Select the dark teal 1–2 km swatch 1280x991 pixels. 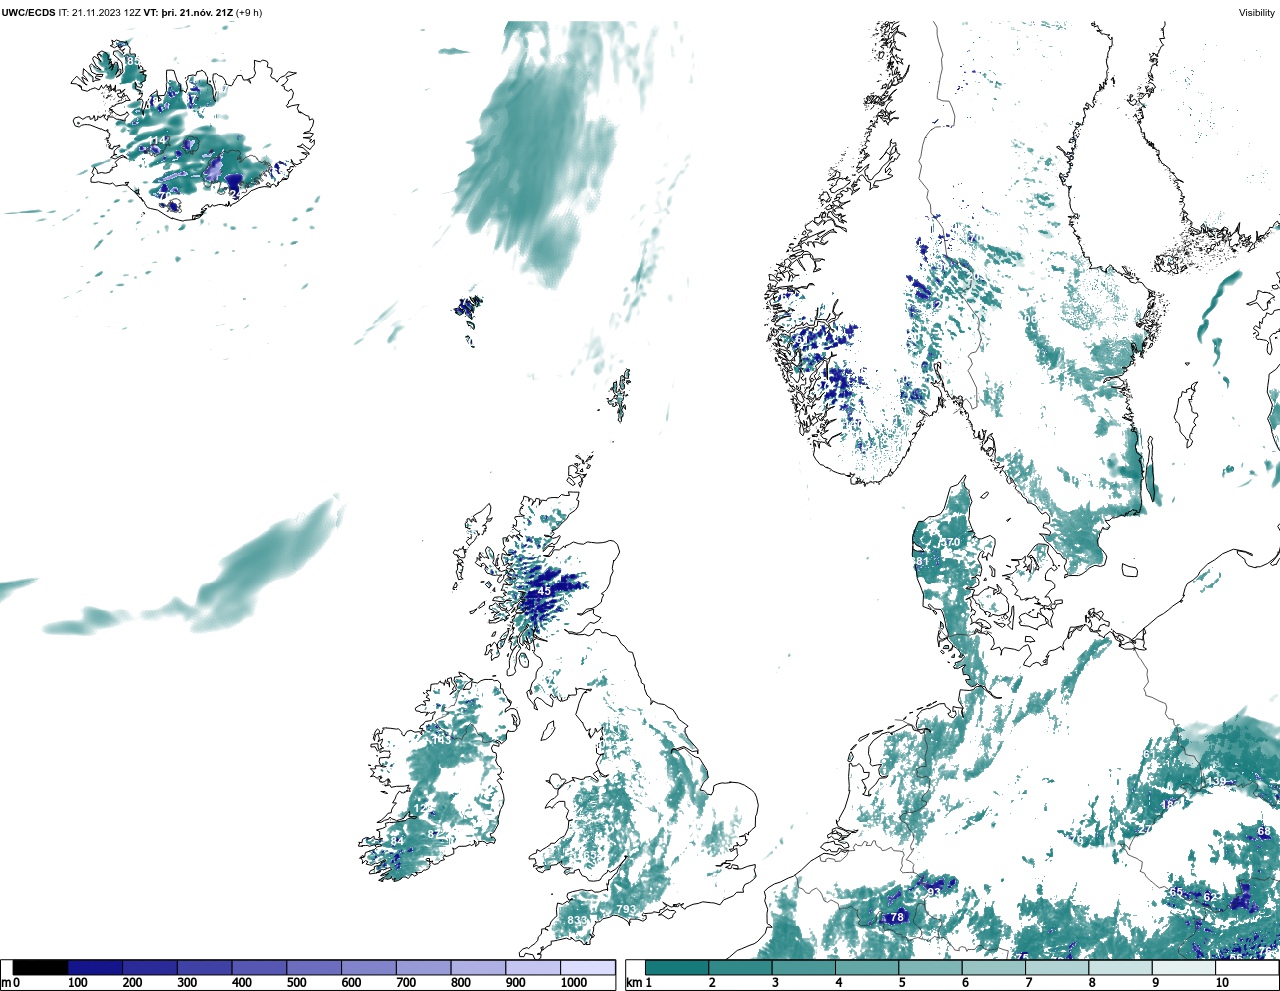pos(676,968)
